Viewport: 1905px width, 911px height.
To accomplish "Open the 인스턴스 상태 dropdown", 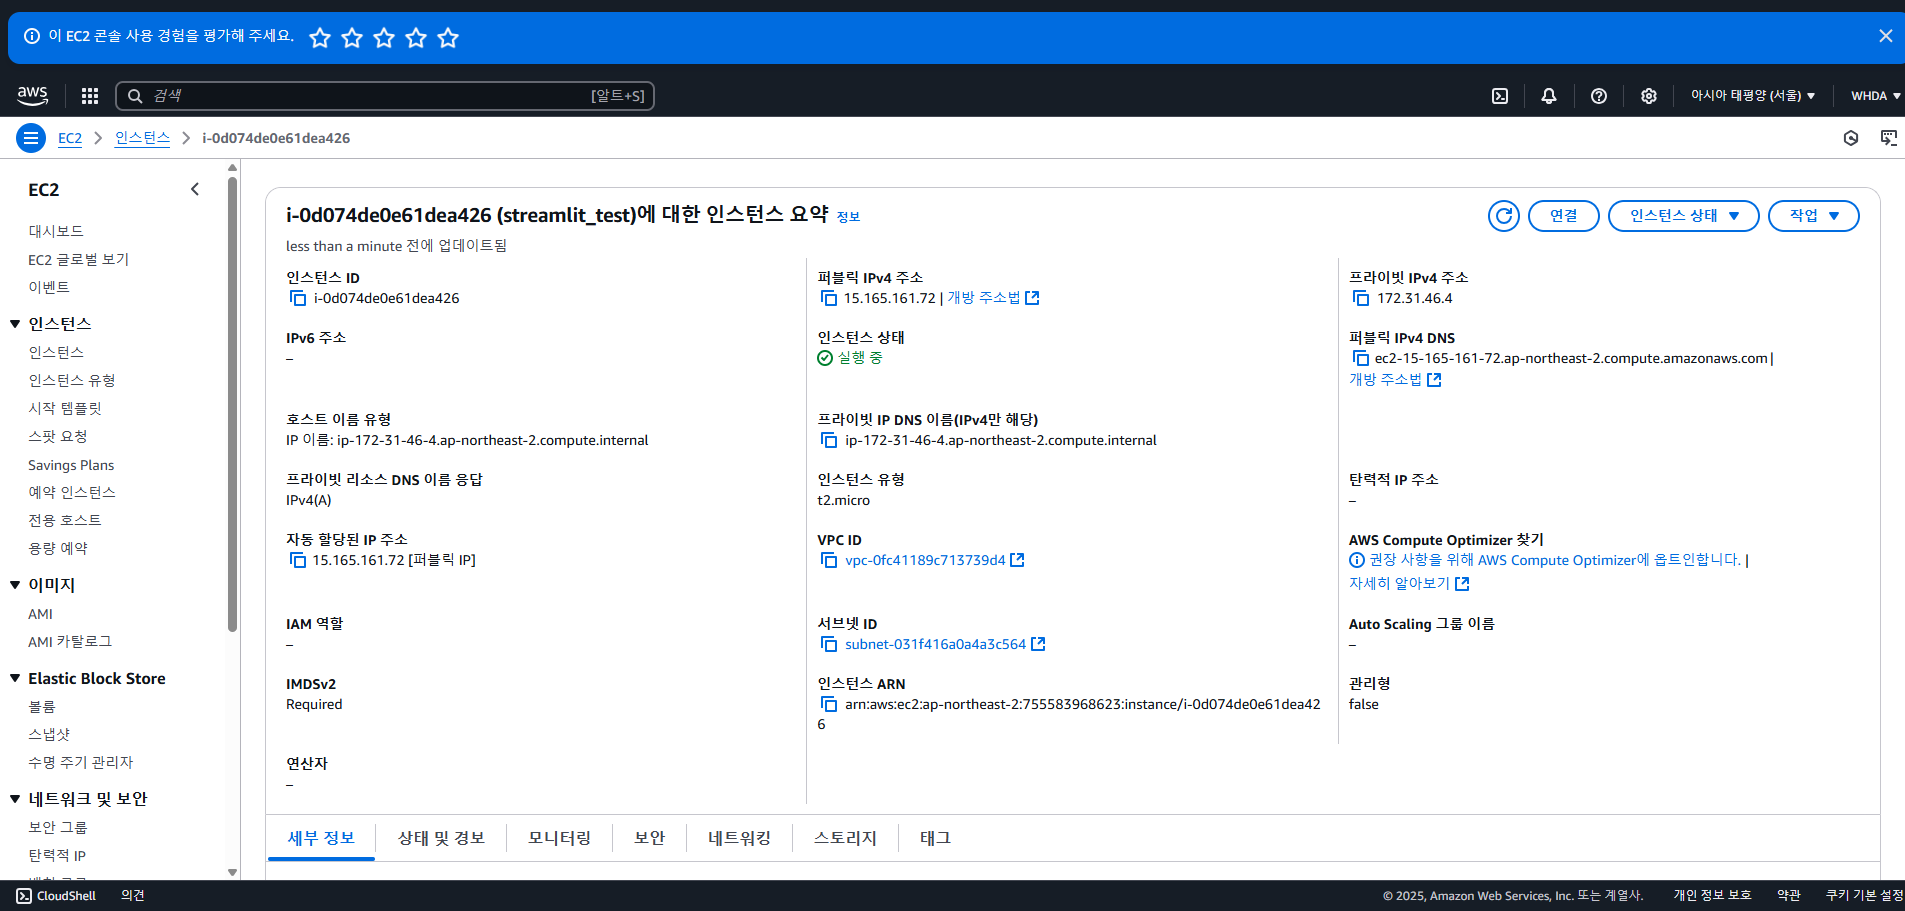I will click(1683, 216).
